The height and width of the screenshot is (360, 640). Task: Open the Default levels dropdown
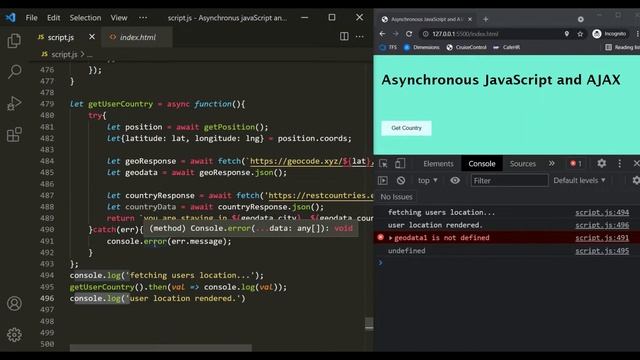pyautogui.click(x=580, y=180)
